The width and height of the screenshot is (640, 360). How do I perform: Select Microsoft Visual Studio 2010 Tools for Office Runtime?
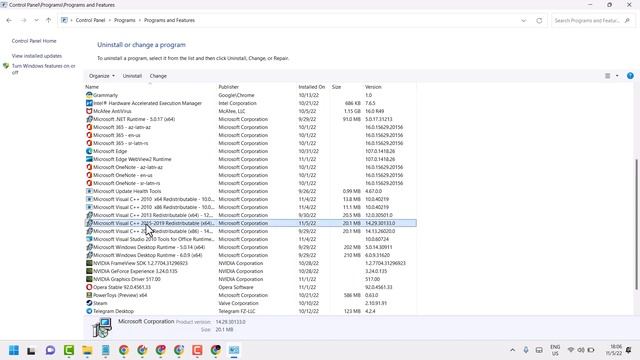pos(250,239)
